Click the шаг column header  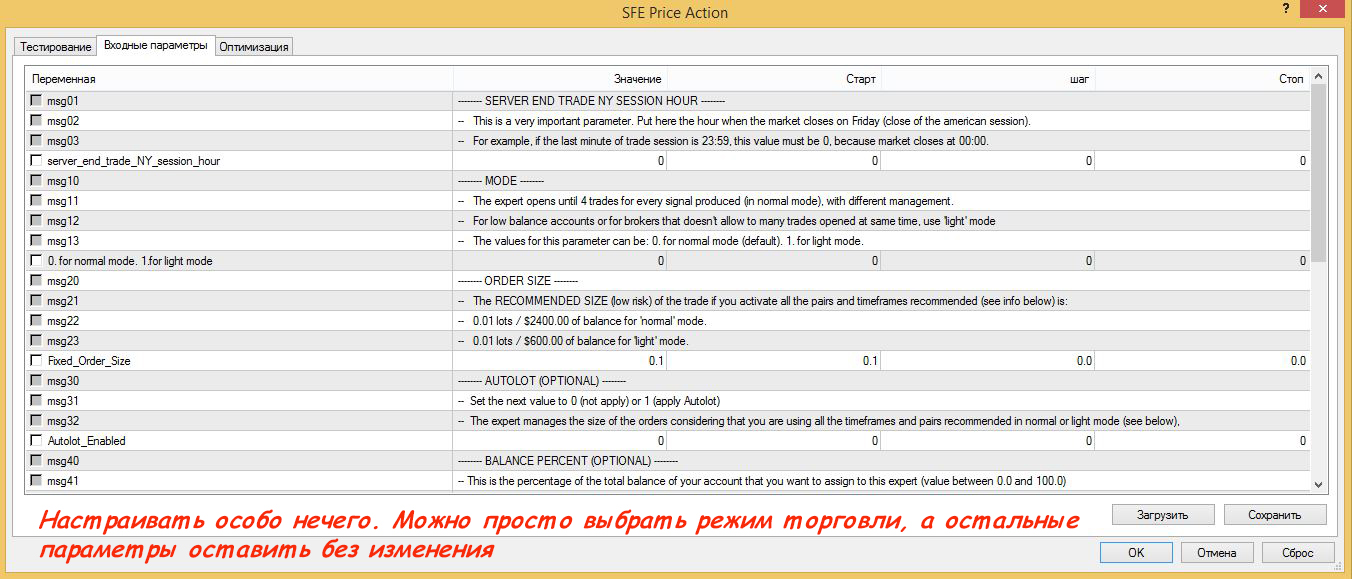point(988,79)
